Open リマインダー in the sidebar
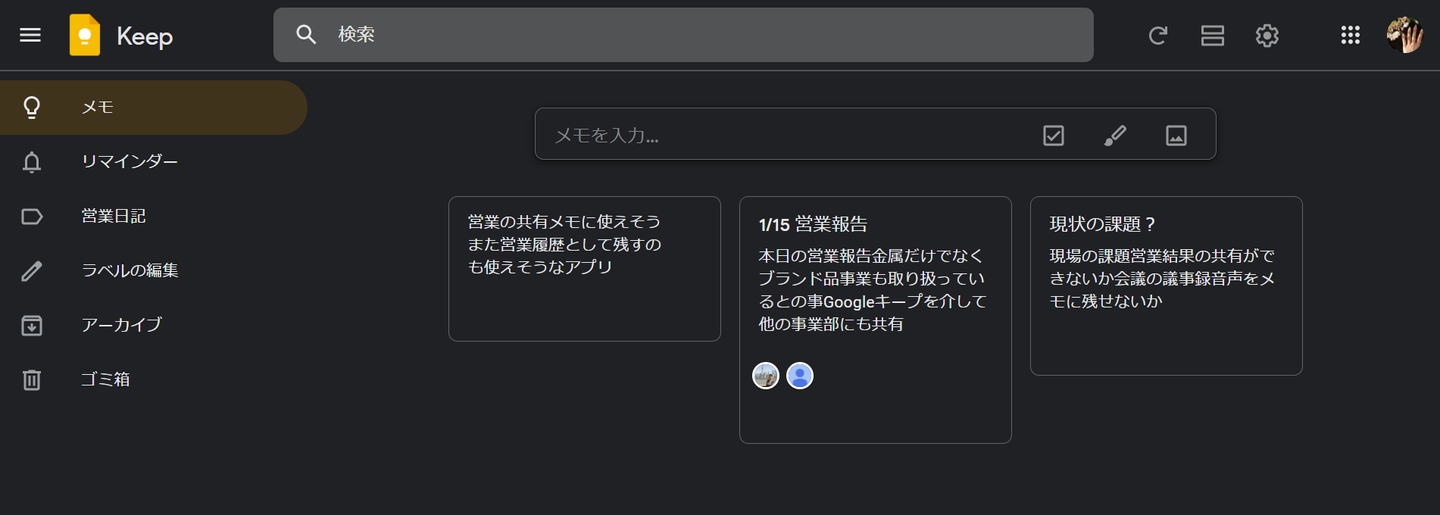Screen dimensions: 1440x515 click(x=130, y=162)
